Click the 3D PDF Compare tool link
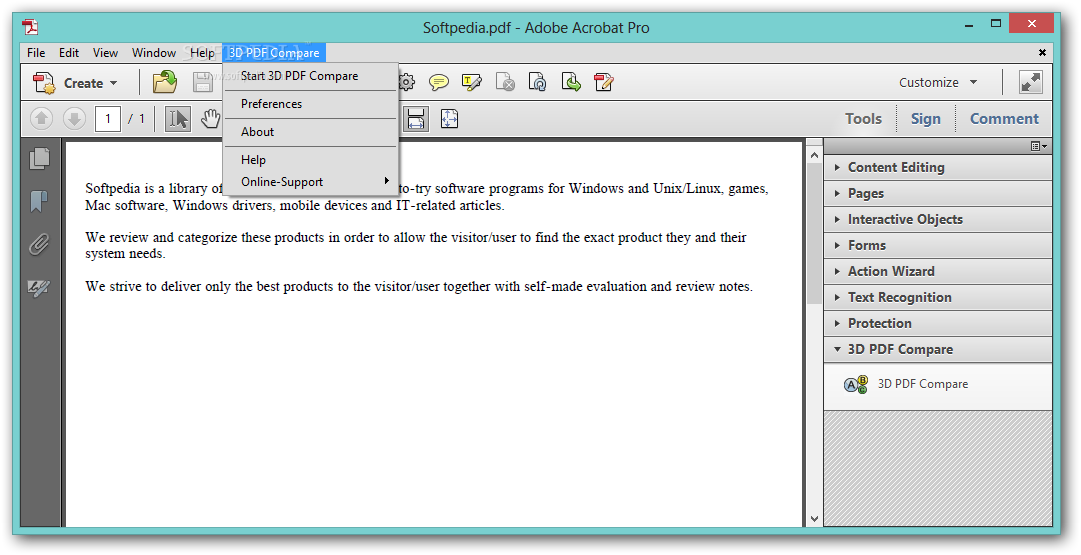The height and width of the screenshot is (555, 1081). [922, 384]
